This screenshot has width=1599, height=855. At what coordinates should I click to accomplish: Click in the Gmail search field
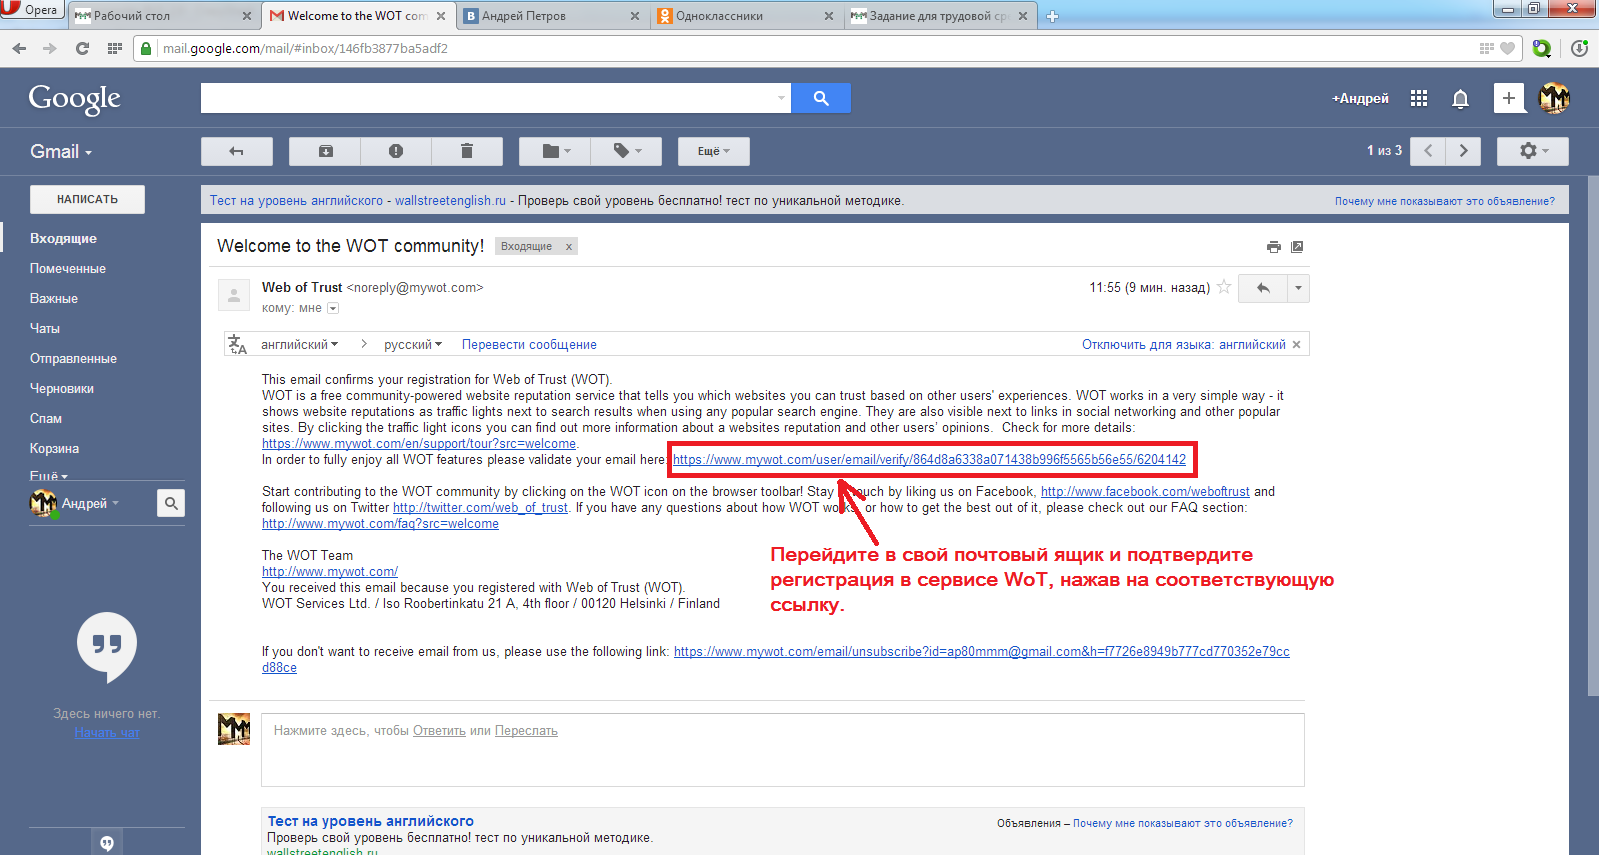point(488,98)
